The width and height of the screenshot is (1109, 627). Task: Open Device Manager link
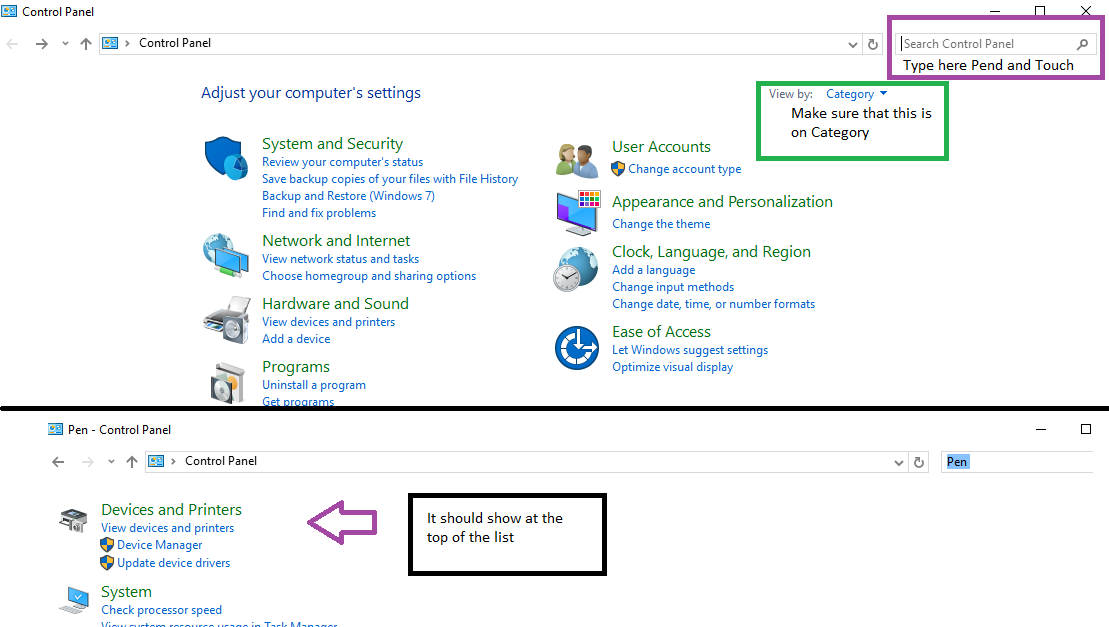[160, 545]
